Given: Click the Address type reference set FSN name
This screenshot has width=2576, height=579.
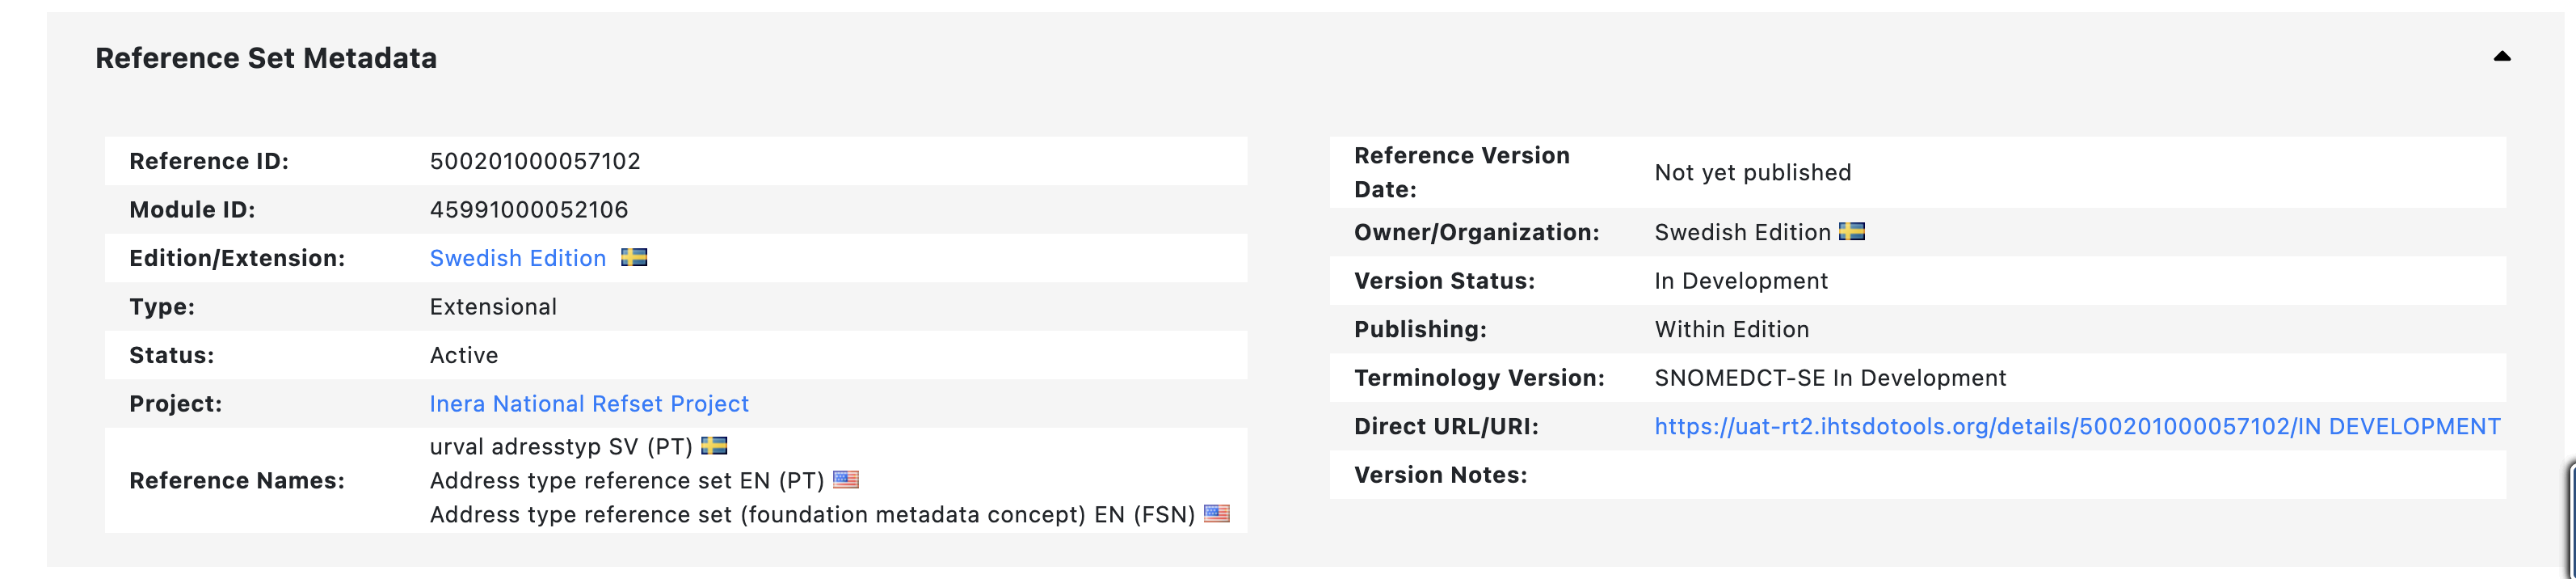Looking at the screenshot, I should pyautogui.click(x=812, y=515).
